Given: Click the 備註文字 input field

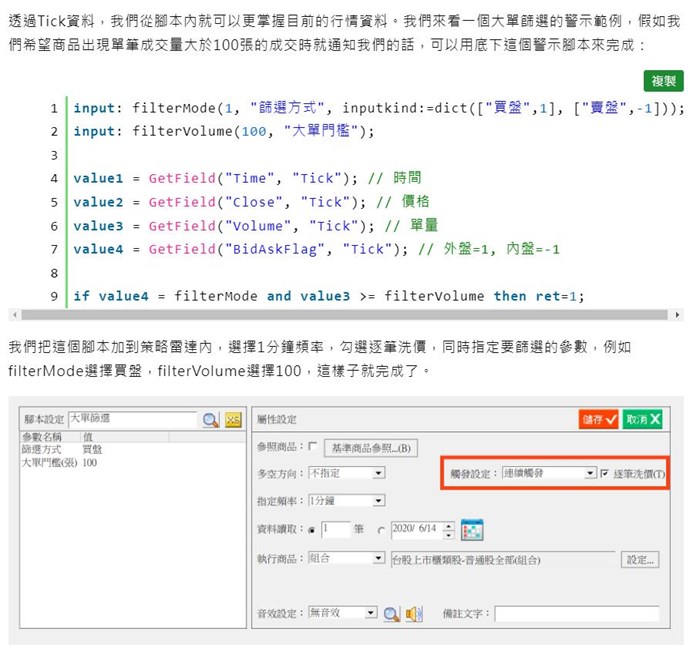Looking at the screenshot, I should coord(577,613).
